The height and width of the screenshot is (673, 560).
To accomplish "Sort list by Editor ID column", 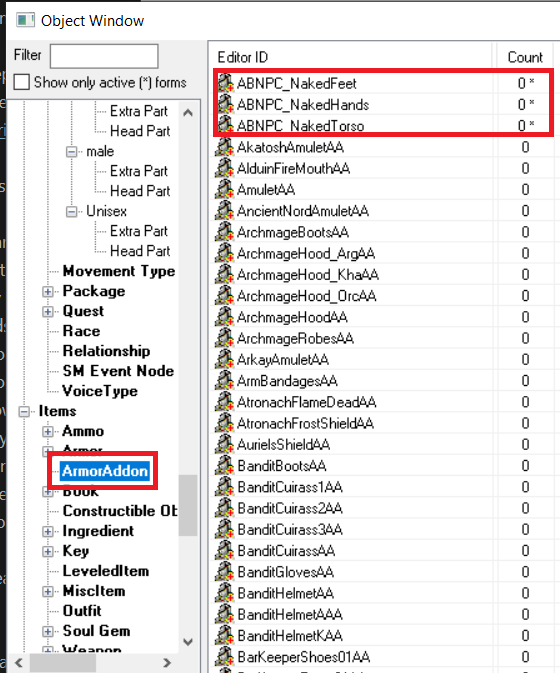I will coord(352,57).
